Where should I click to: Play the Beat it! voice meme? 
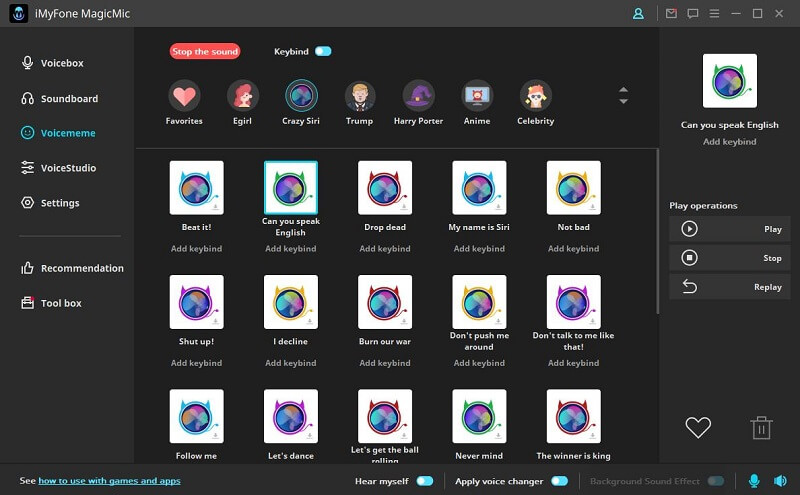[196, 187]
